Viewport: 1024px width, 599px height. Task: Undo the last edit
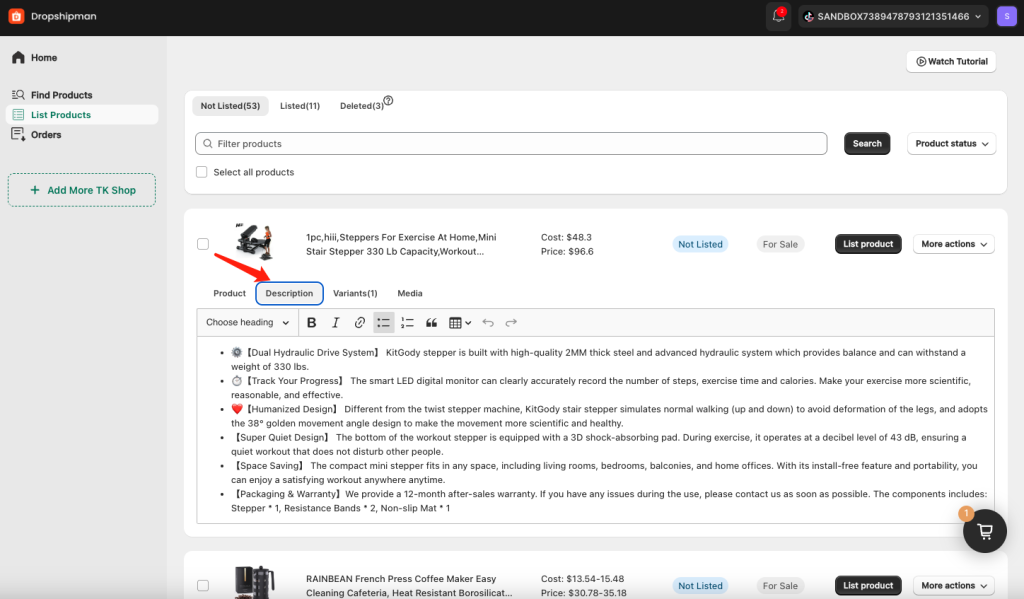[x=488, y=323]
